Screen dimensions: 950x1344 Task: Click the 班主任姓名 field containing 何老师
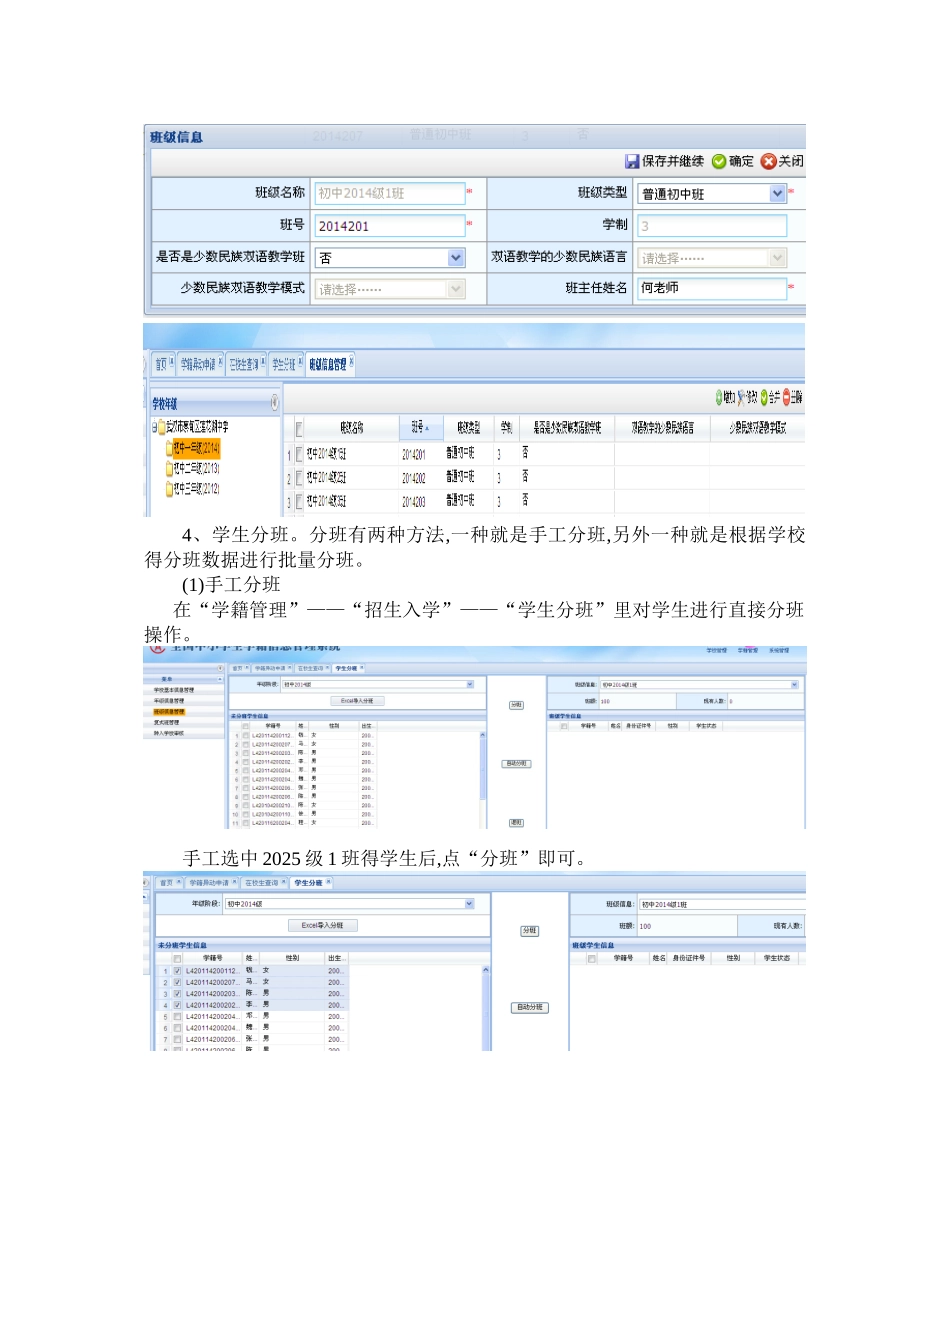[x=712, y=288]
